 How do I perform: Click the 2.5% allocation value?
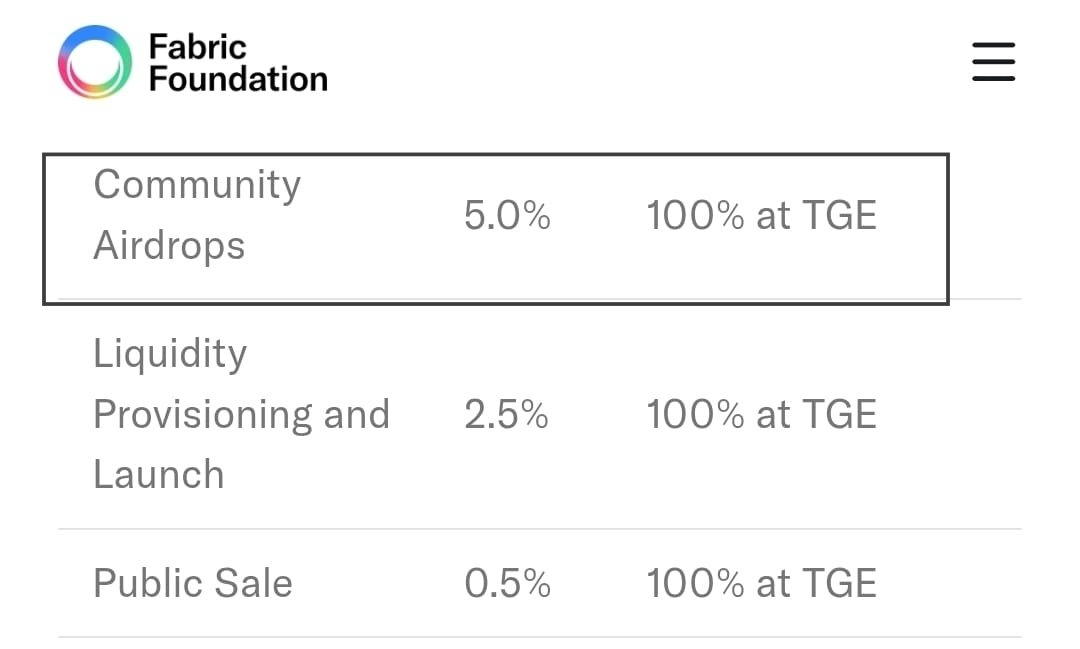[506, 415]
